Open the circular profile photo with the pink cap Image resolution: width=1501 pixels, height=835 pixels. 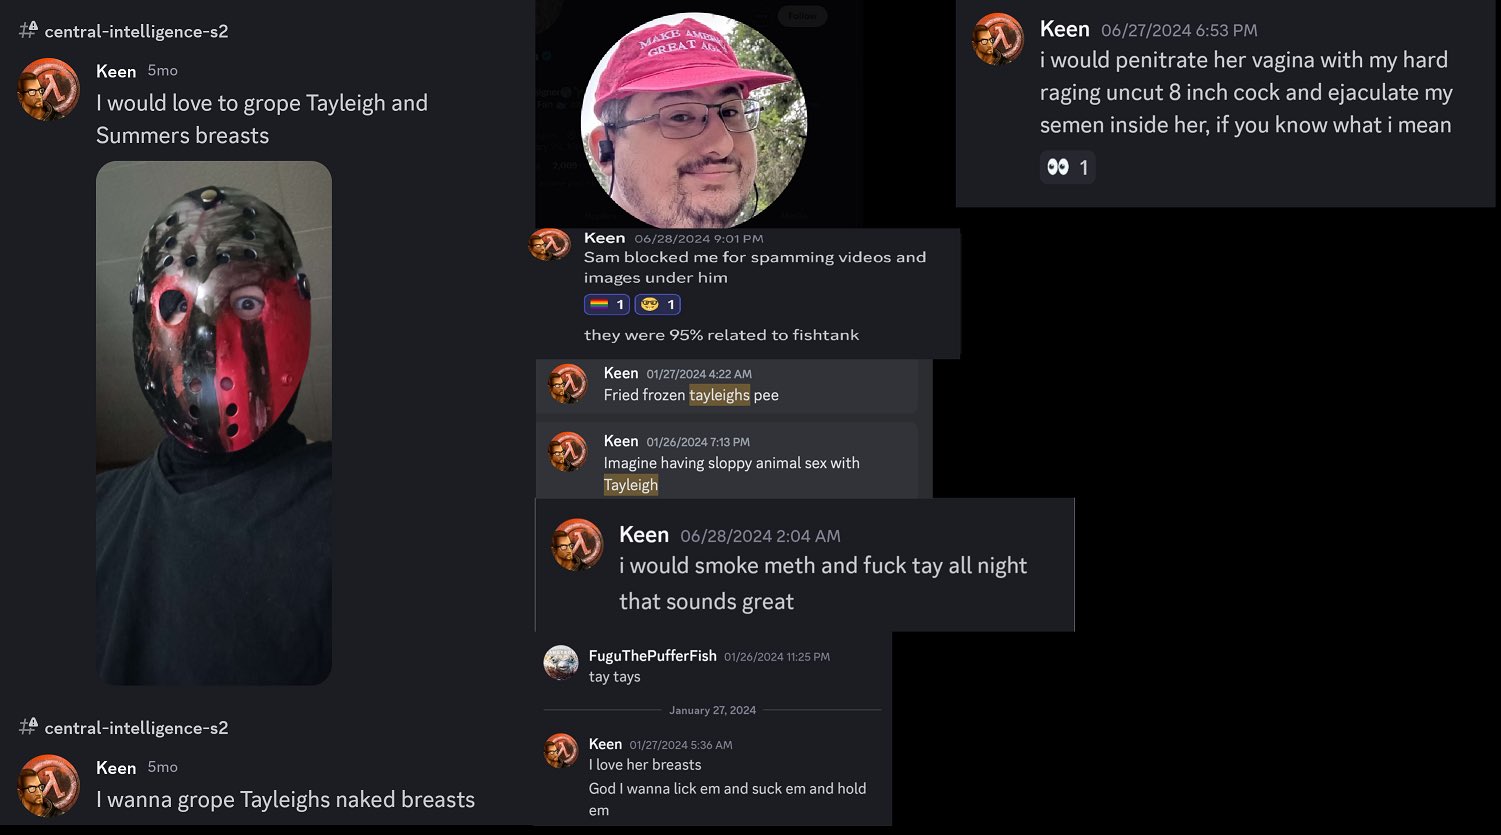coord(694,117)
